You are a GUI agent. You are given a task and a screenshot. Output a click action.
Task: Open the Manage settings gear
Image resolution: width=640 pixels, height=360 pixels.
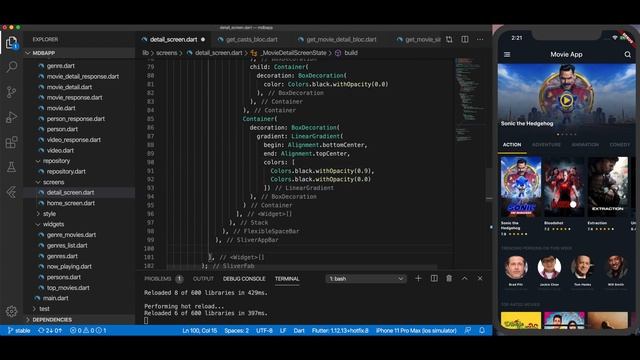tap(11, 311)
